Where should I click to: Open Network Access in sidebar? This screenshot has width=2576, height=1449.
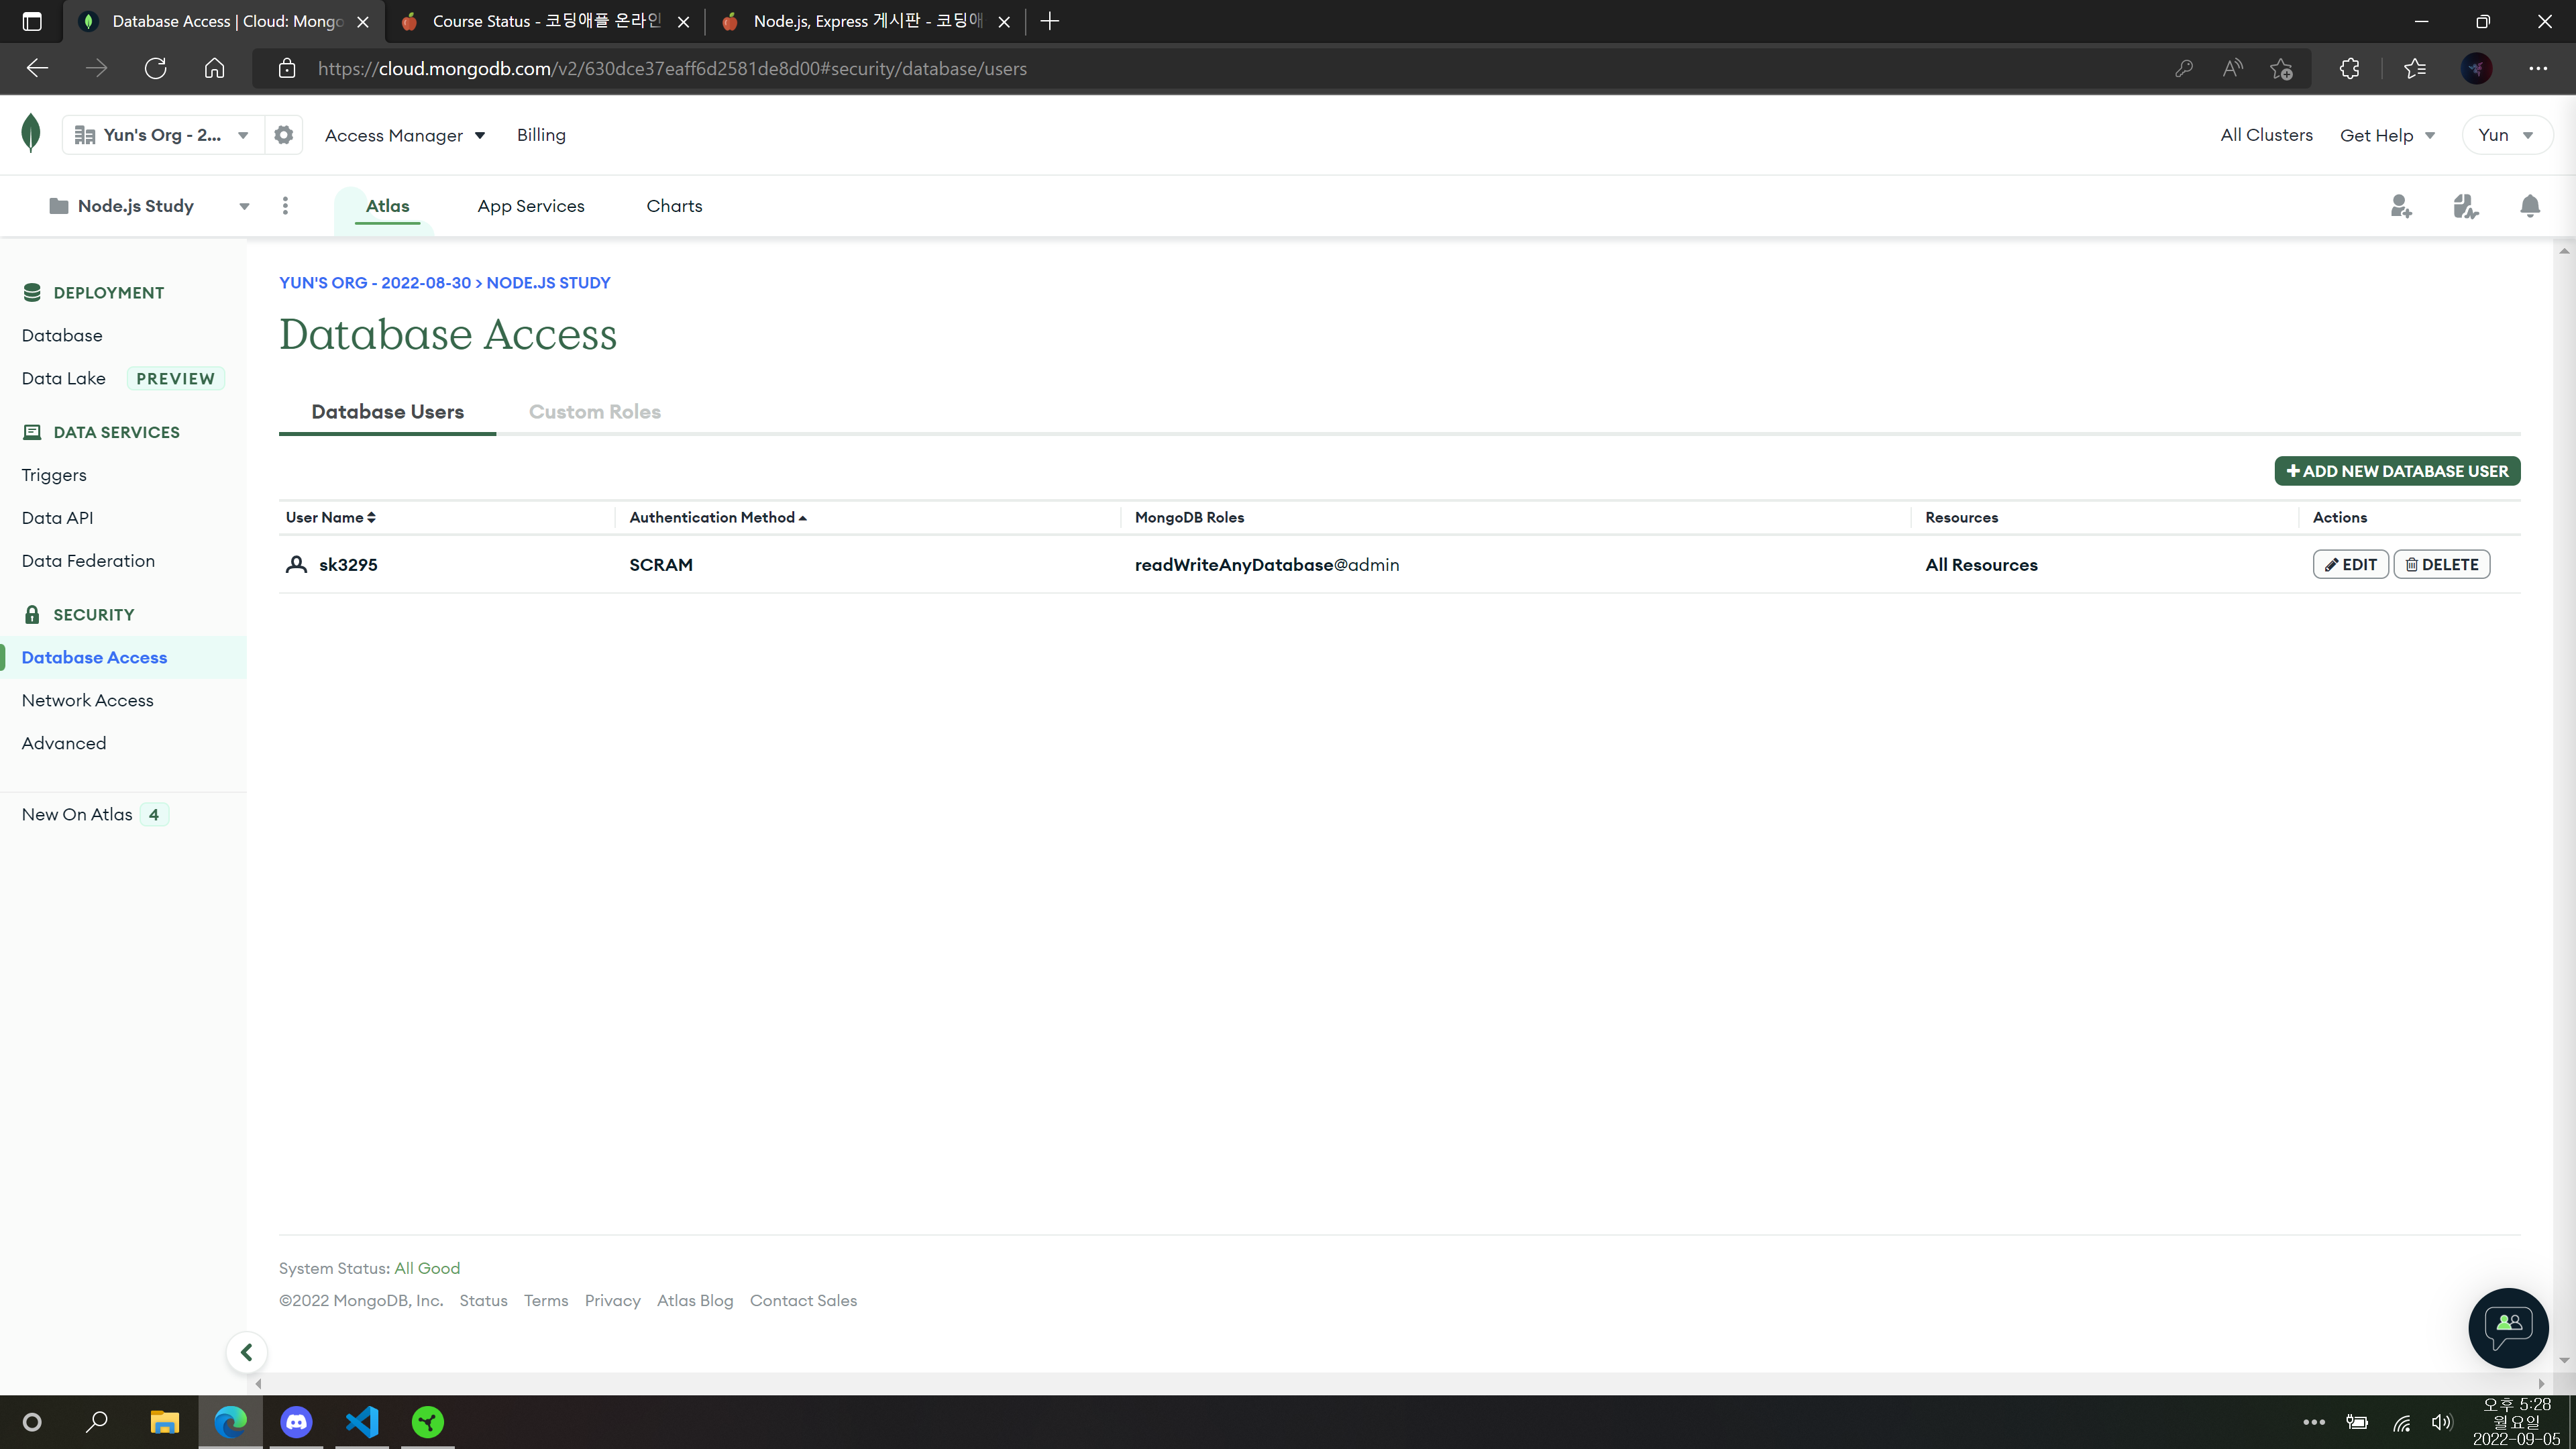point(88,700)
